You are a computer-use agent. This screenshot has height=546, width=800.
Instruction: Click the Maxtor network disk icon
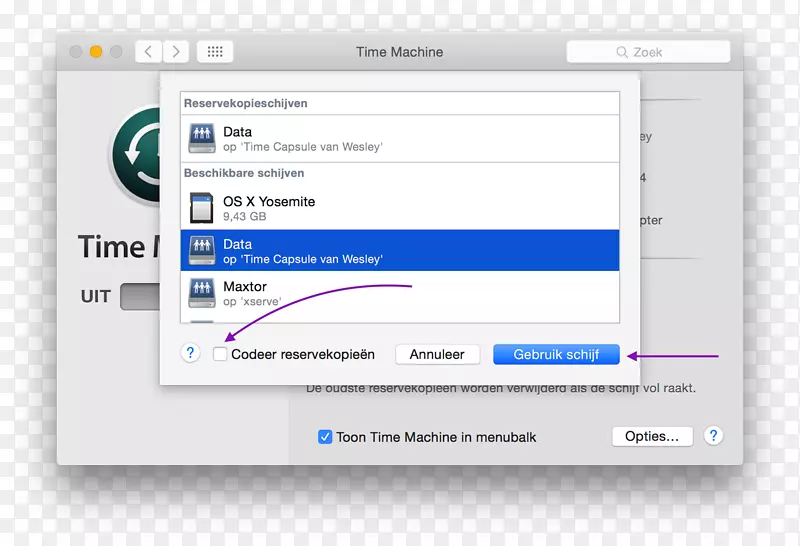coord(202,293)
